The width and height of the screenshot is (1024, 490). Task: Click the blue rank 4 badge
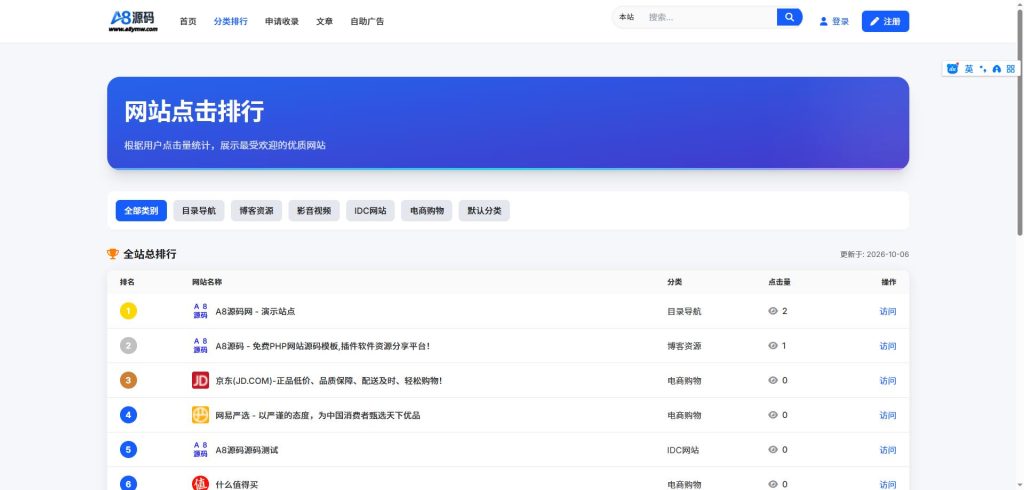(x=129, y=415)
